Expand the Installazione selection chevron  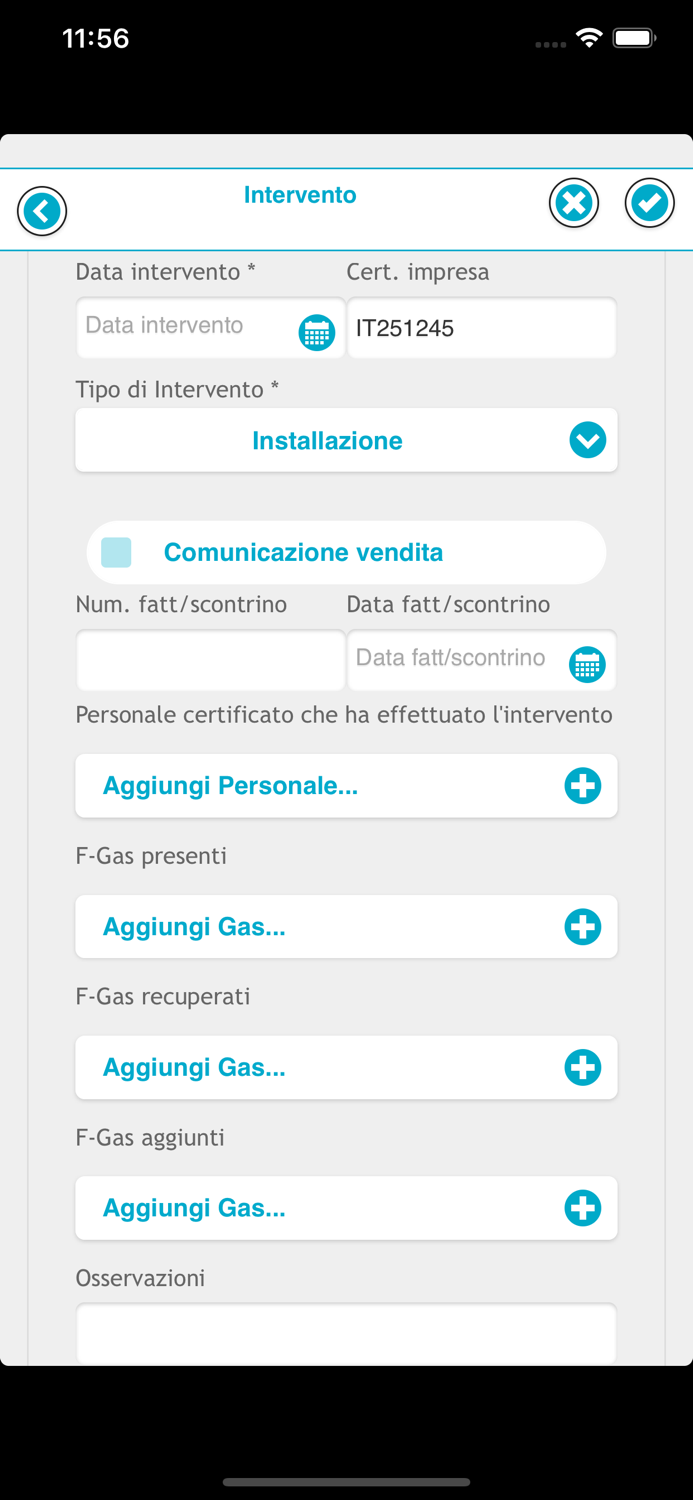[x=587, y=440]
